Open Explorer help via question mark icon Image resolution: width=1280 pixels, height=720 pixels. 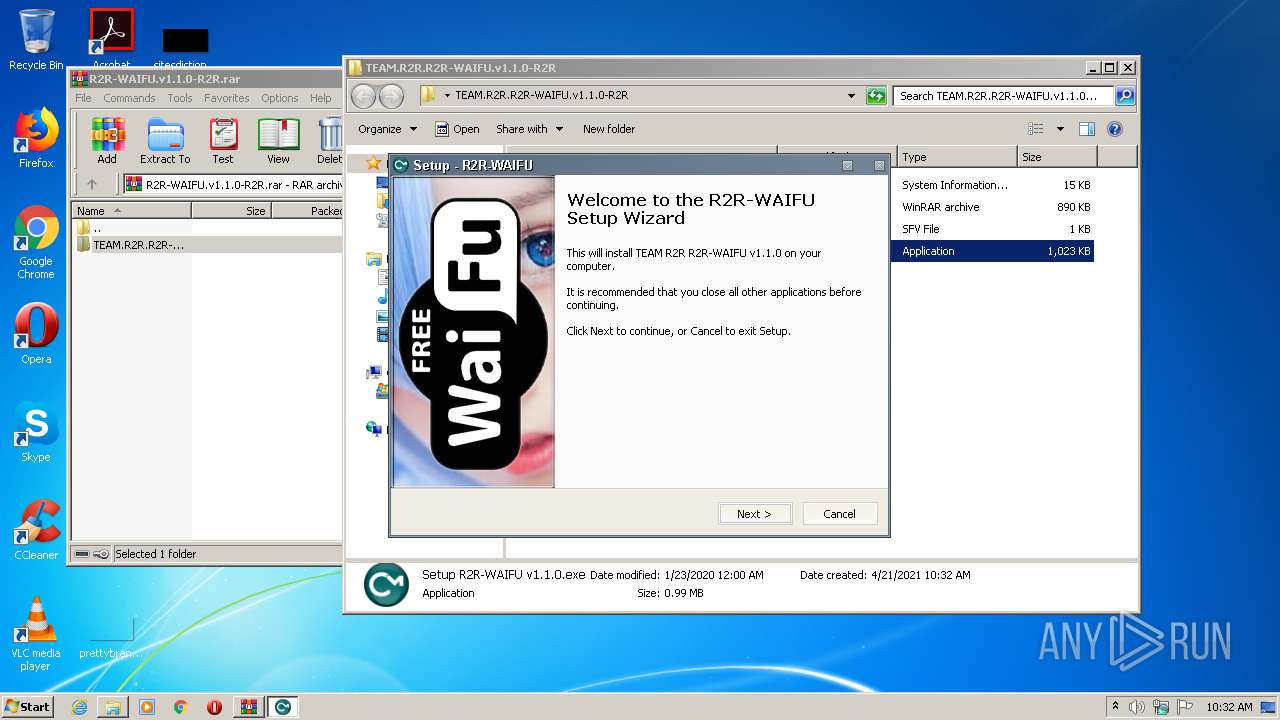tap(1115, 129)
